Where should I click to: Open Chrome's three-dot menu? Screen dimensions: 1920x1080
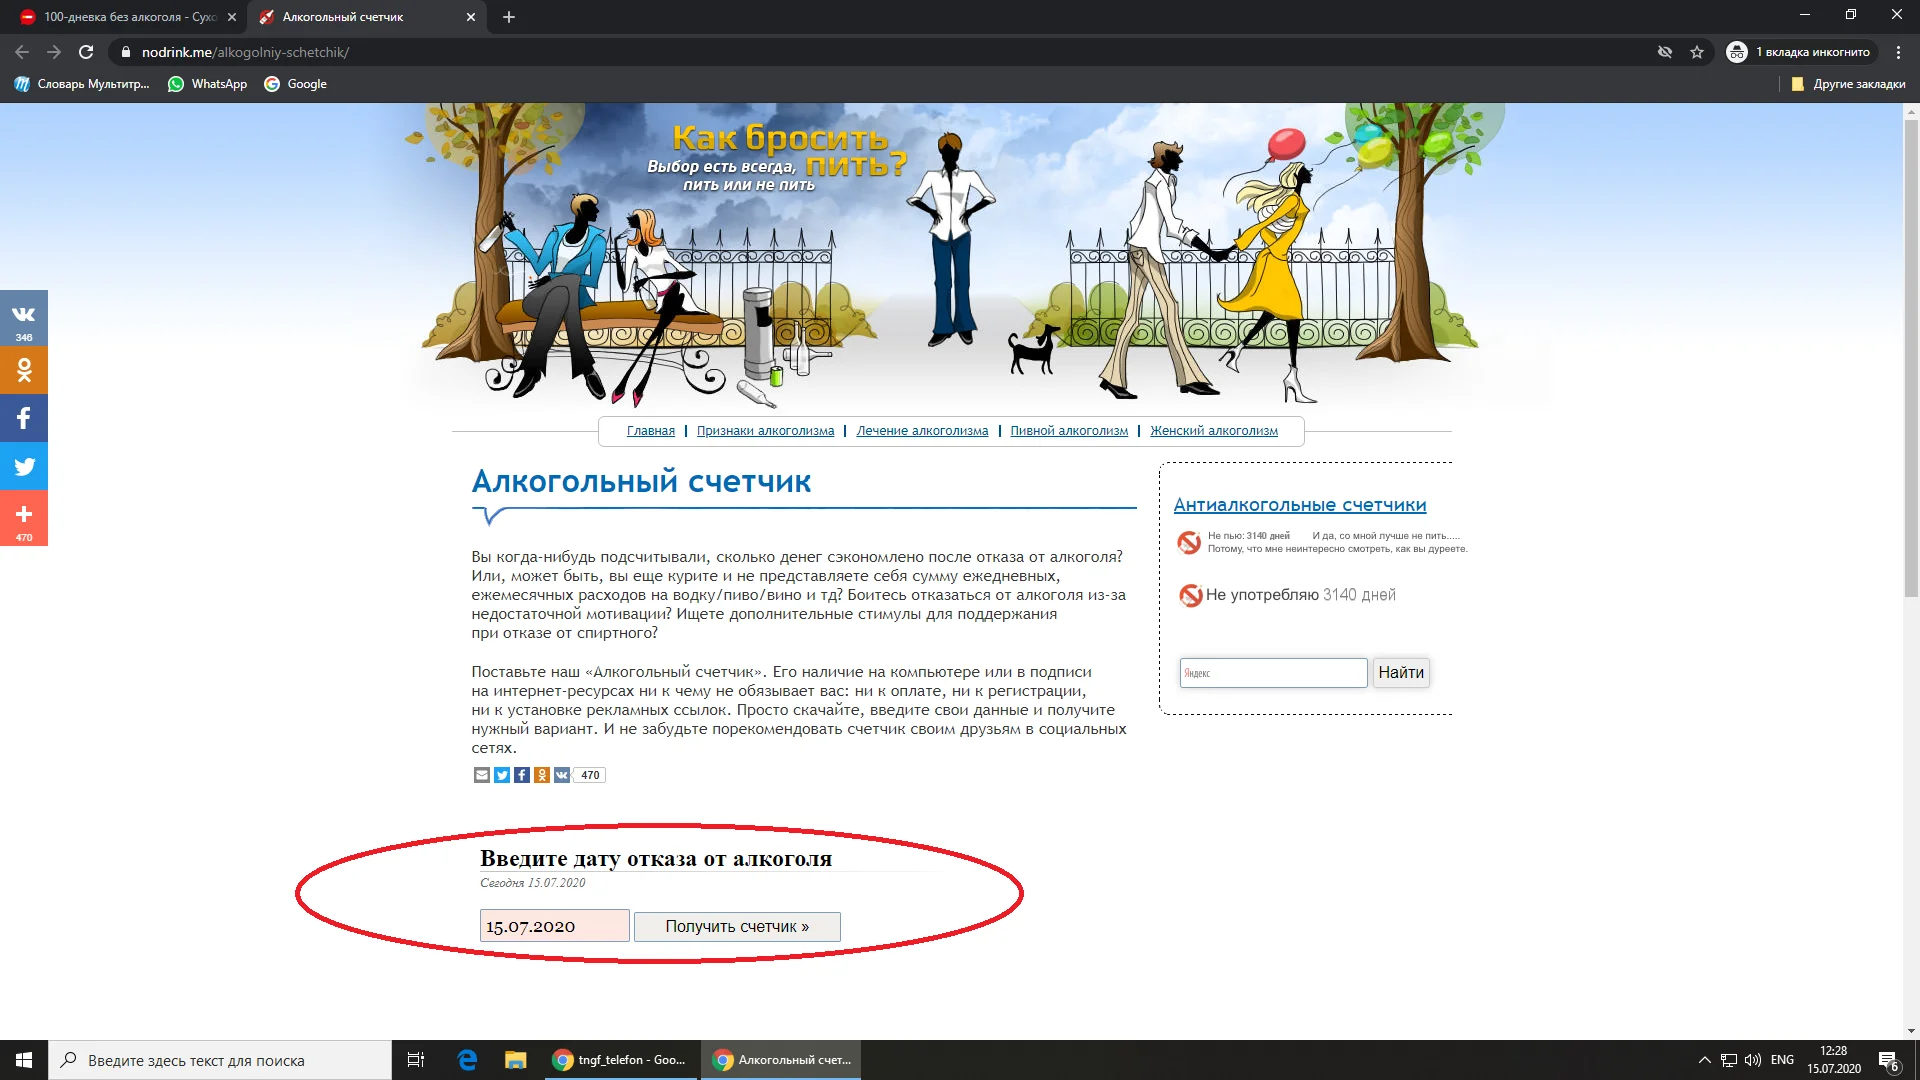point(1900,51)
